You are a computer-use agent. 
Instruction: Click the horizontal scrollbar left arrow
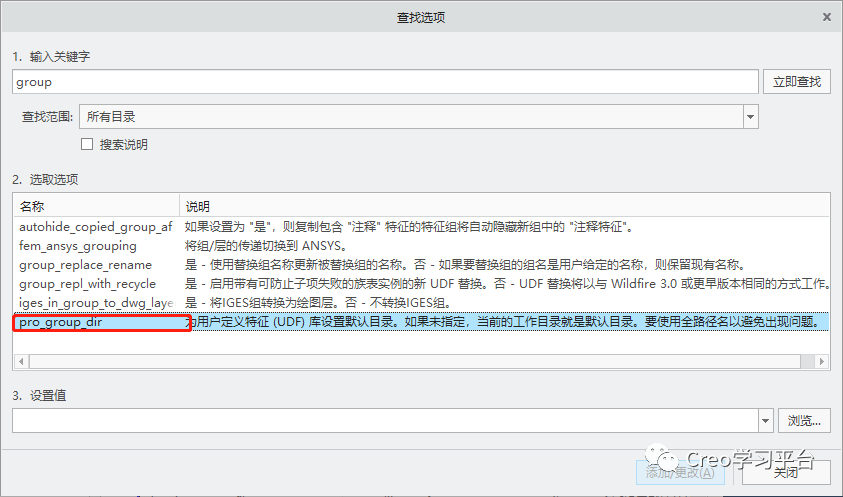pos(21,361)
